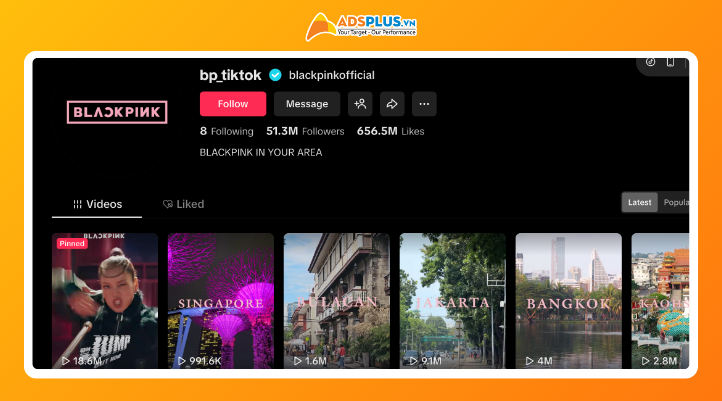Switch to the Liked tab

point(183,204)
